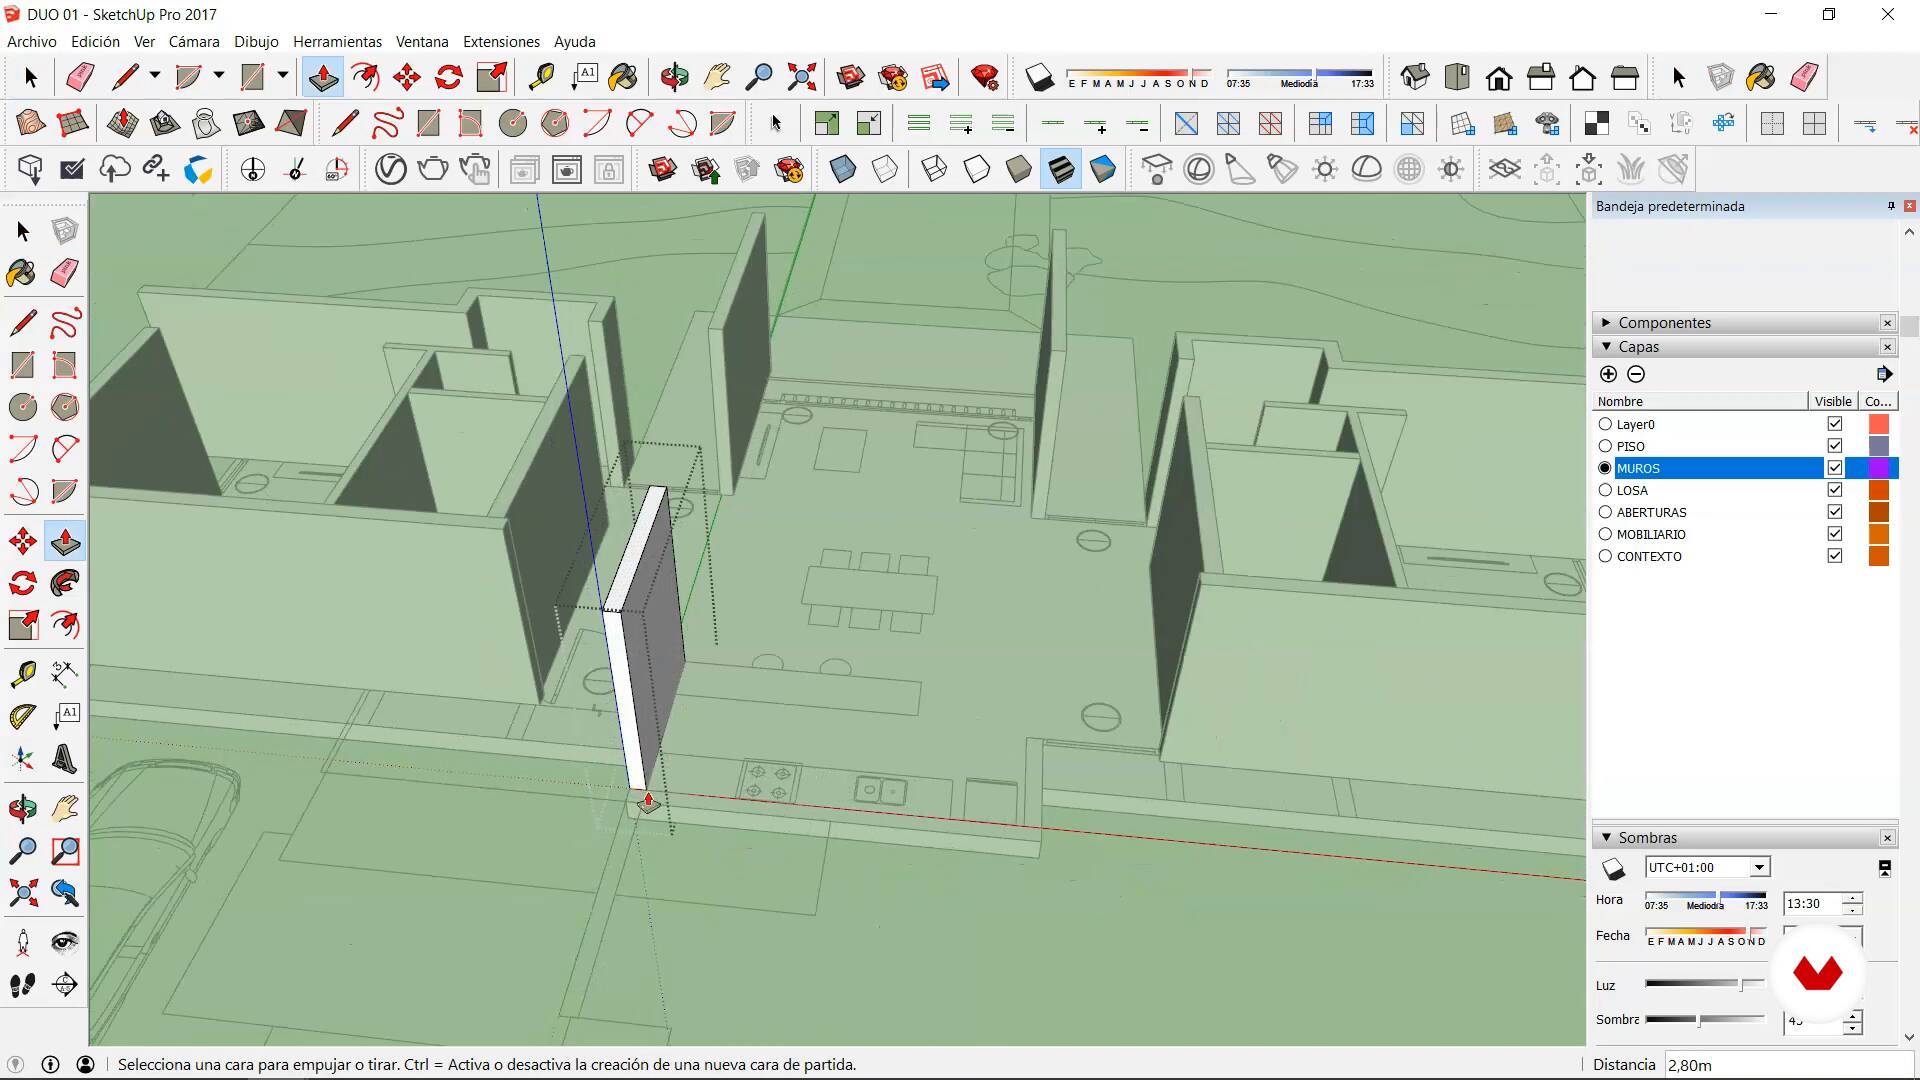Click the MUROS layer color swatch
Screen dimensions: 1920x1080
[x=1878, y=468]
